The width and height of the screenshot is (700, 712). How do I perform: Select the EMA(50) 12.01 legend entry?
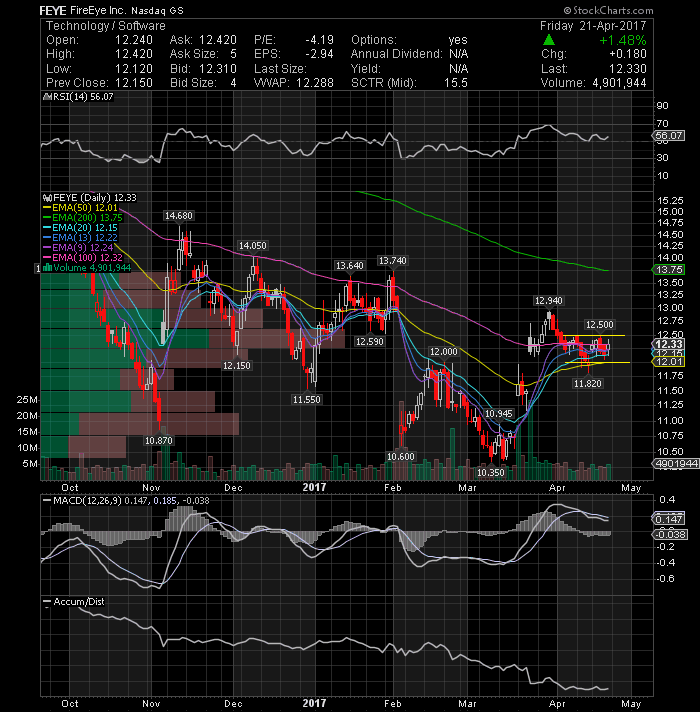(80, 208)
